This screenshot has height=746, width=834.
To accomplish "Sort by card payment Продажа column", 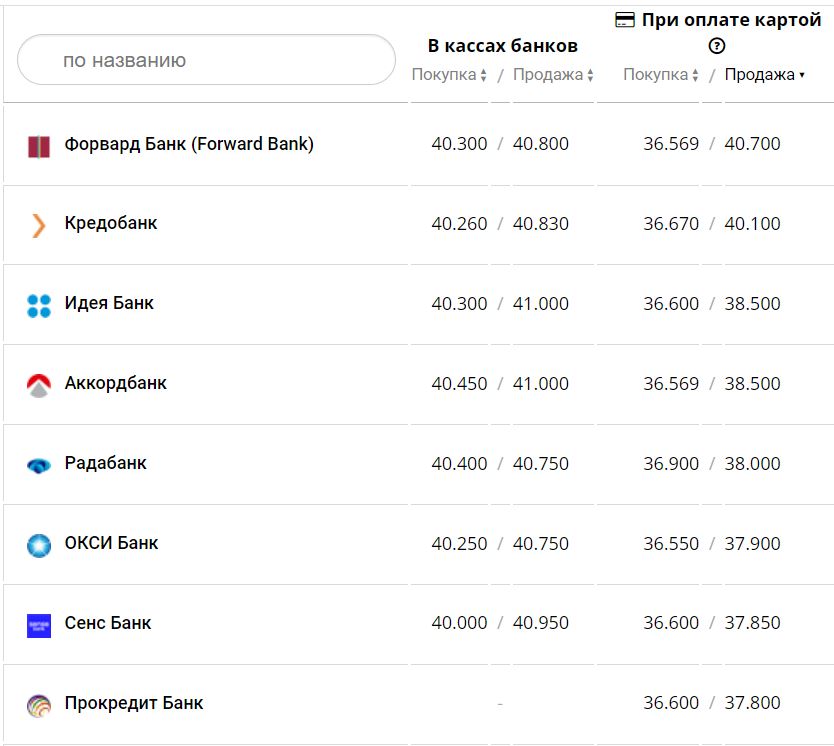I will pos(764,75).
